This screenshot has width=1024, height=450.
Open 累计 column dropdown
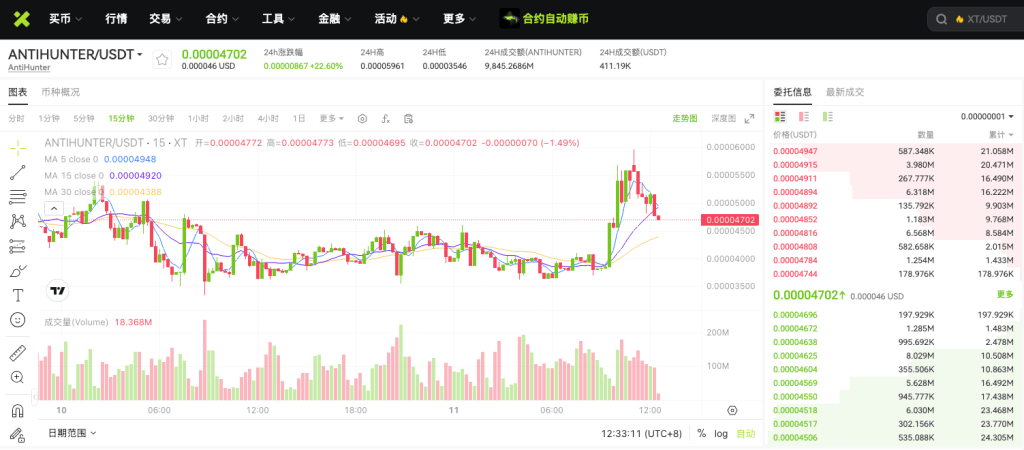(1002, 135)
